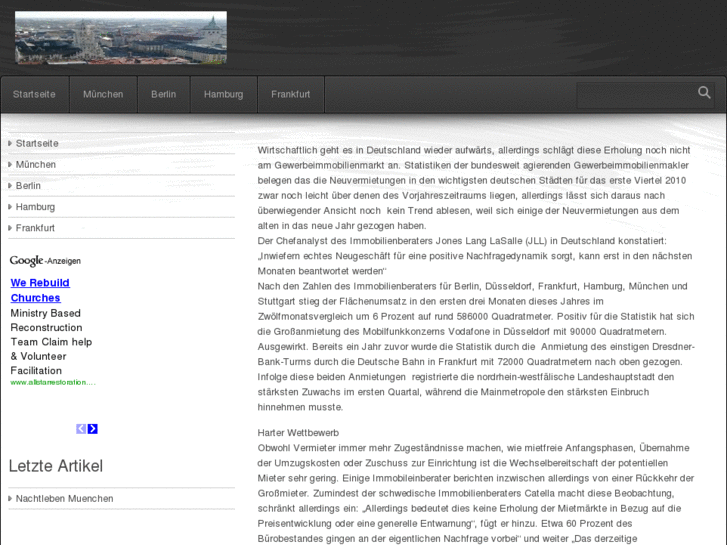
Task: Open Hamburg in the top navigation bar
Action: (x=223, y=94)
